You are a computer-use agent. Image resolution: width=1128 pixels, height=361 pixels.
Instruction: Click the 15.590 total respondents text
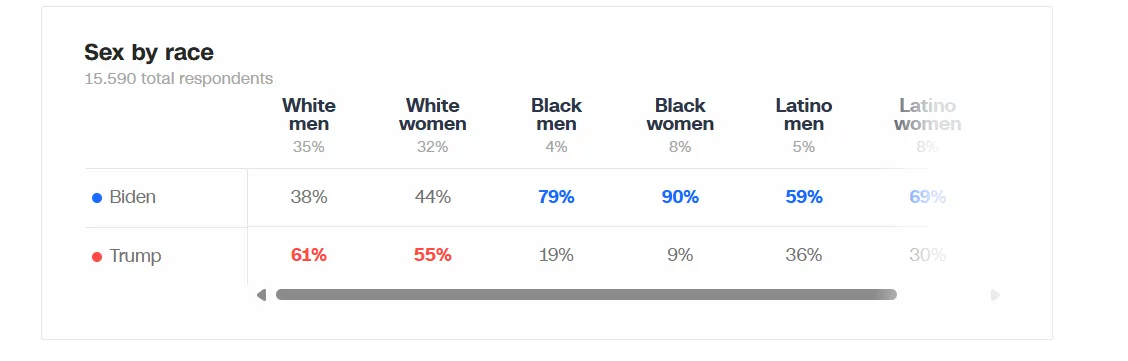click(x=178, y=78)
